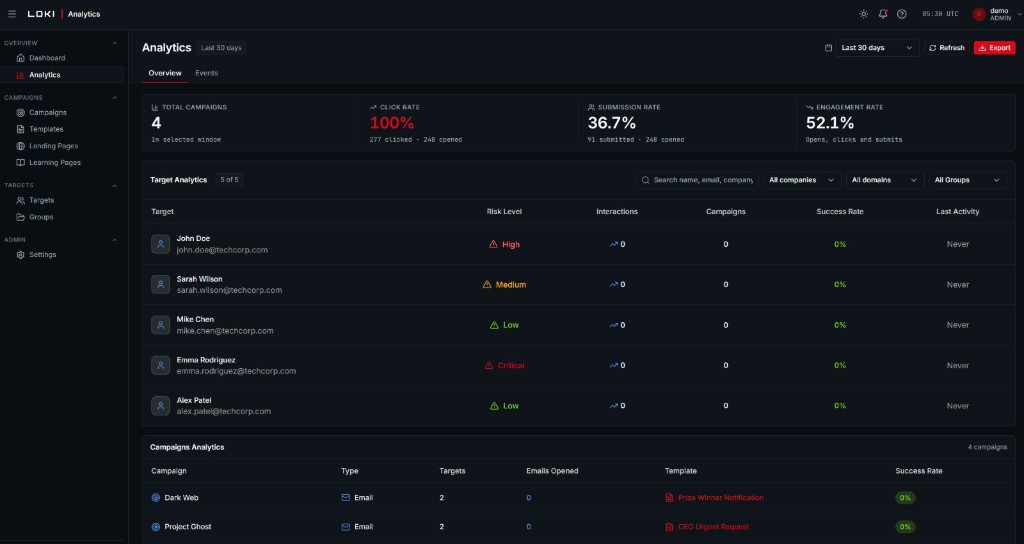Screen dimensions: 1024x544
Task: Click the red Export button
Action: click(994, 48)
